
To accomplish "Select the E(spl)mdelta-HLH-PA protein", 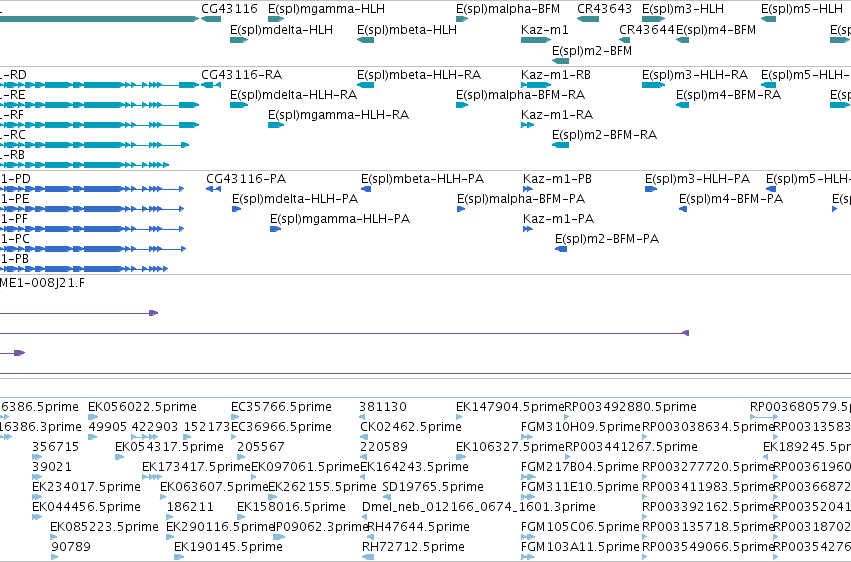I will click(x=237, y=209).
